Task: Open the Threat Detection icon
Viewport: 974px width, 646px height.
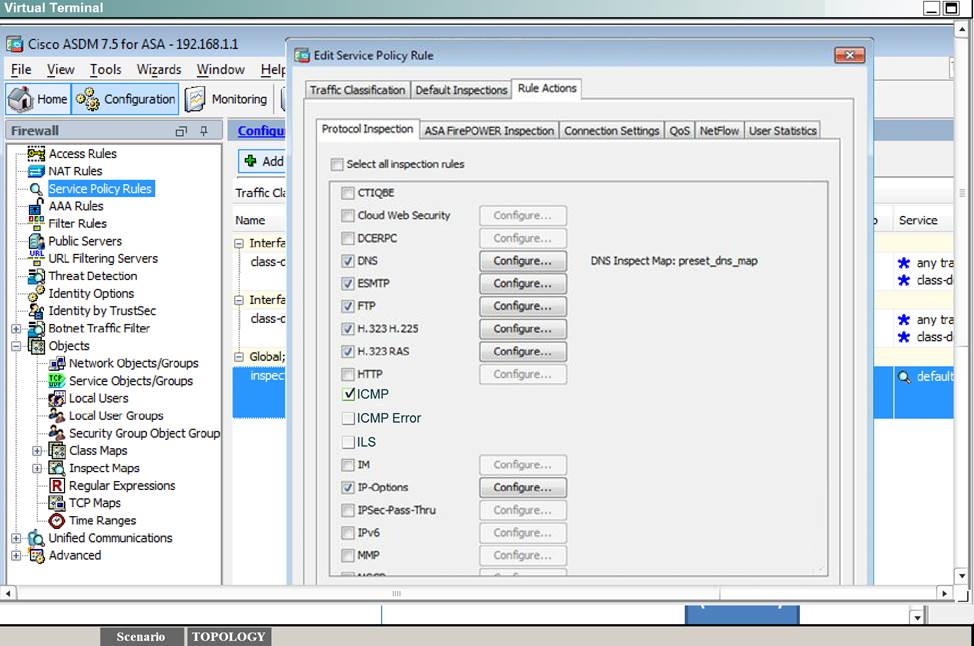Action: coord(36,276)
